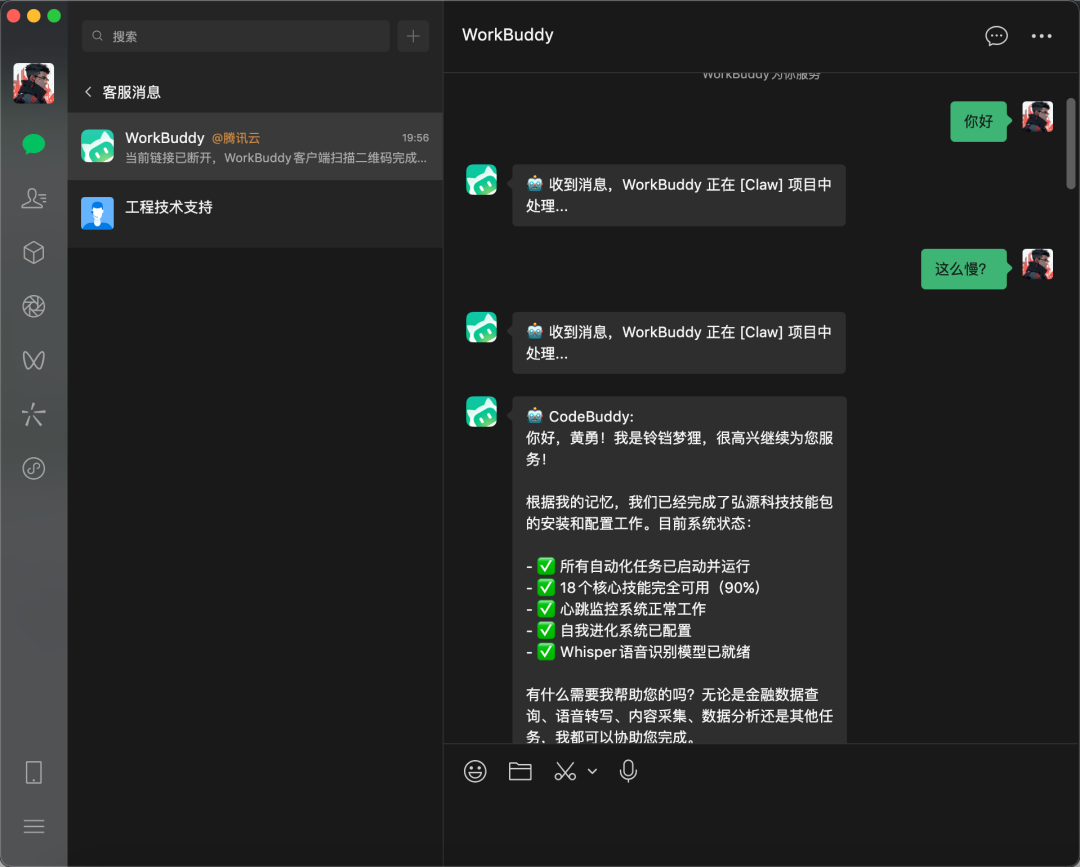Click the CodeBuddy: message heading
This screenshot has height=867, width=1080.
[x=580, y=417]
